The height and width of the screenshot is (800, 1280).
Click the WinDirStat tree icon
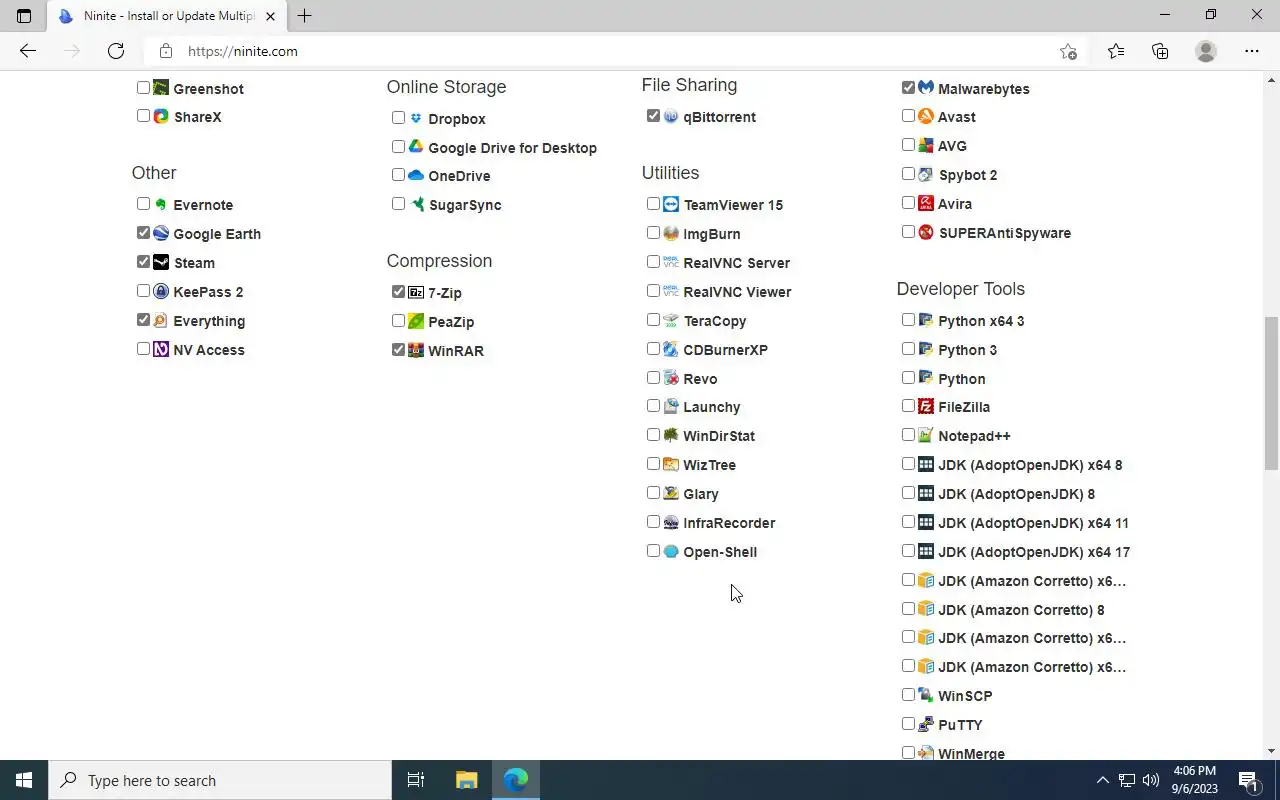(x=671, y=435)
